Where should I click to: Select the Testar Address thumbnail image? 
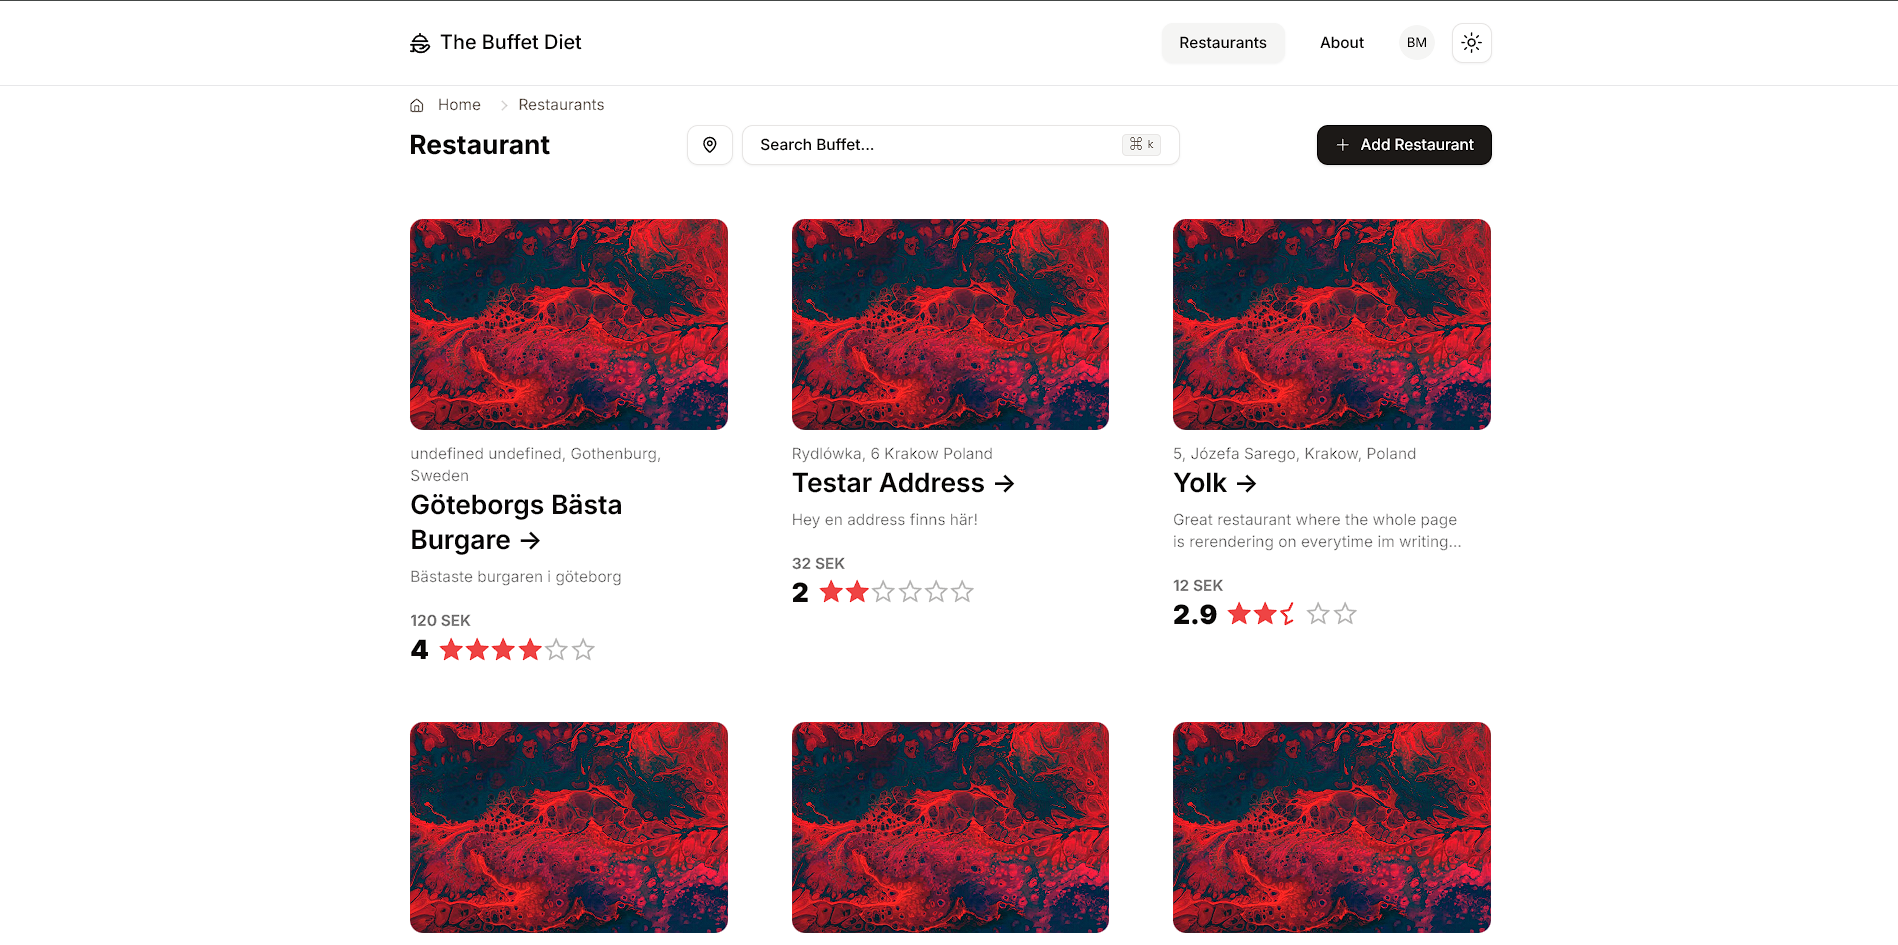950,325
